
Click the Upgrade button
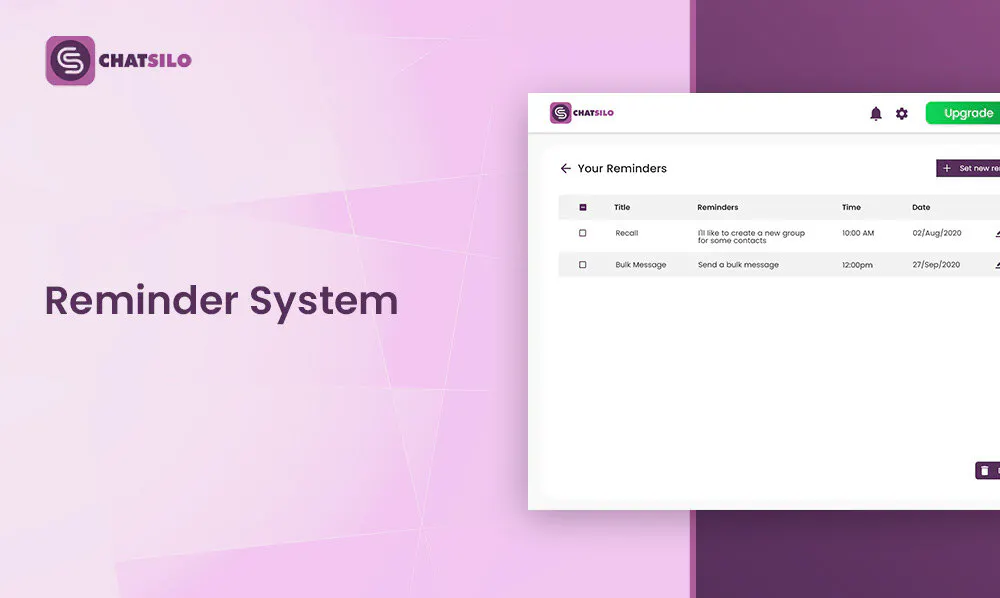click(x=963, y=113)
